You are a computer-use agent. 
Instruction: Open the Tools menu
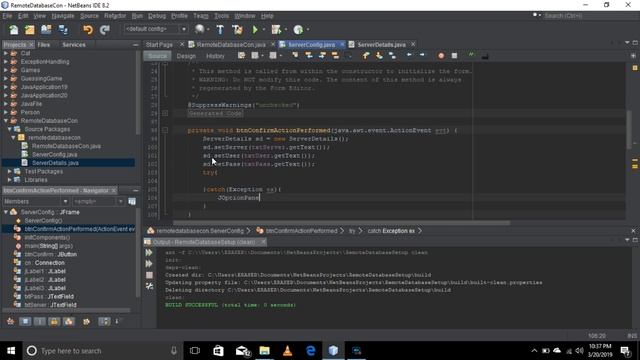pyautogui.click(x=222, y=16)
